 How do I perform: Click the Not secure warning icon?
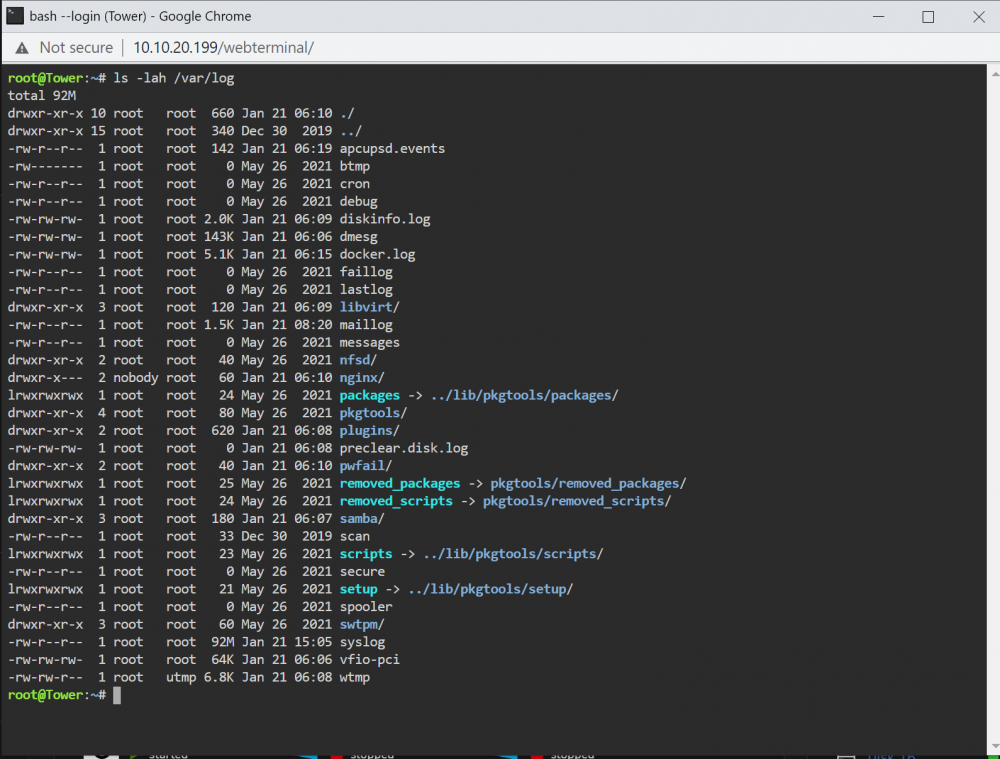point(22,48)
